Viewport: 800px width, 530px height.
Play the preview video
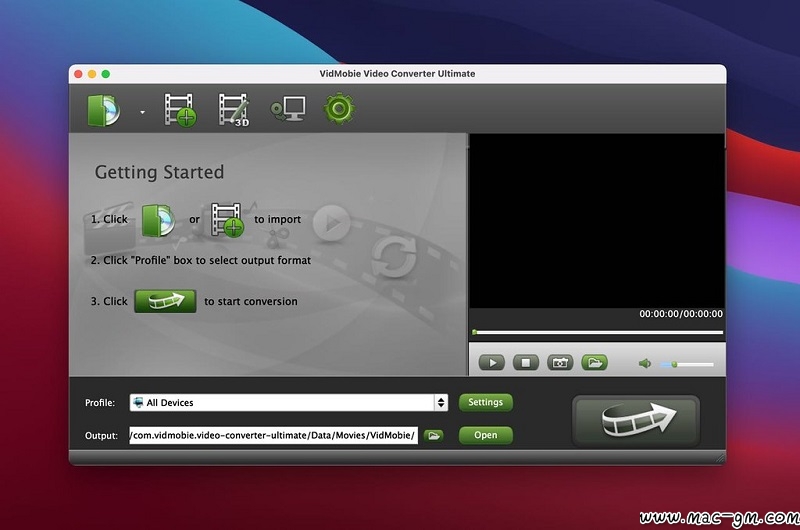[492, 363]
